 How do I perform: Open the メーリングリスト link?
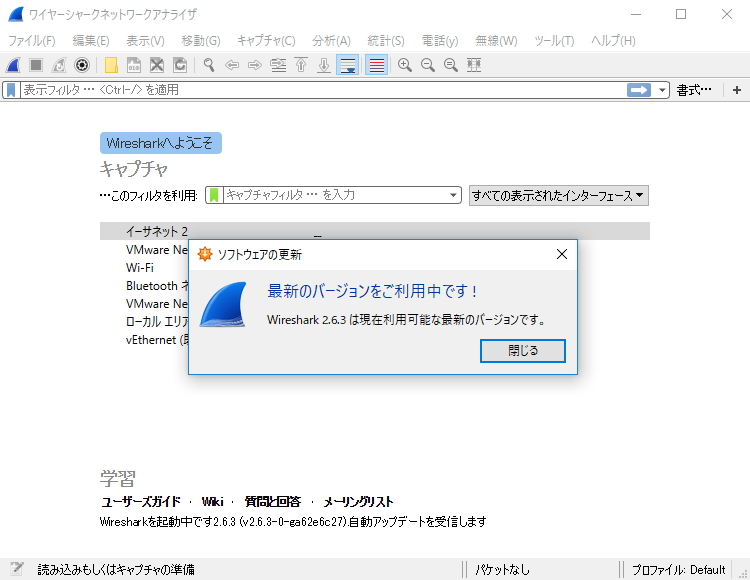coord(358,502)
